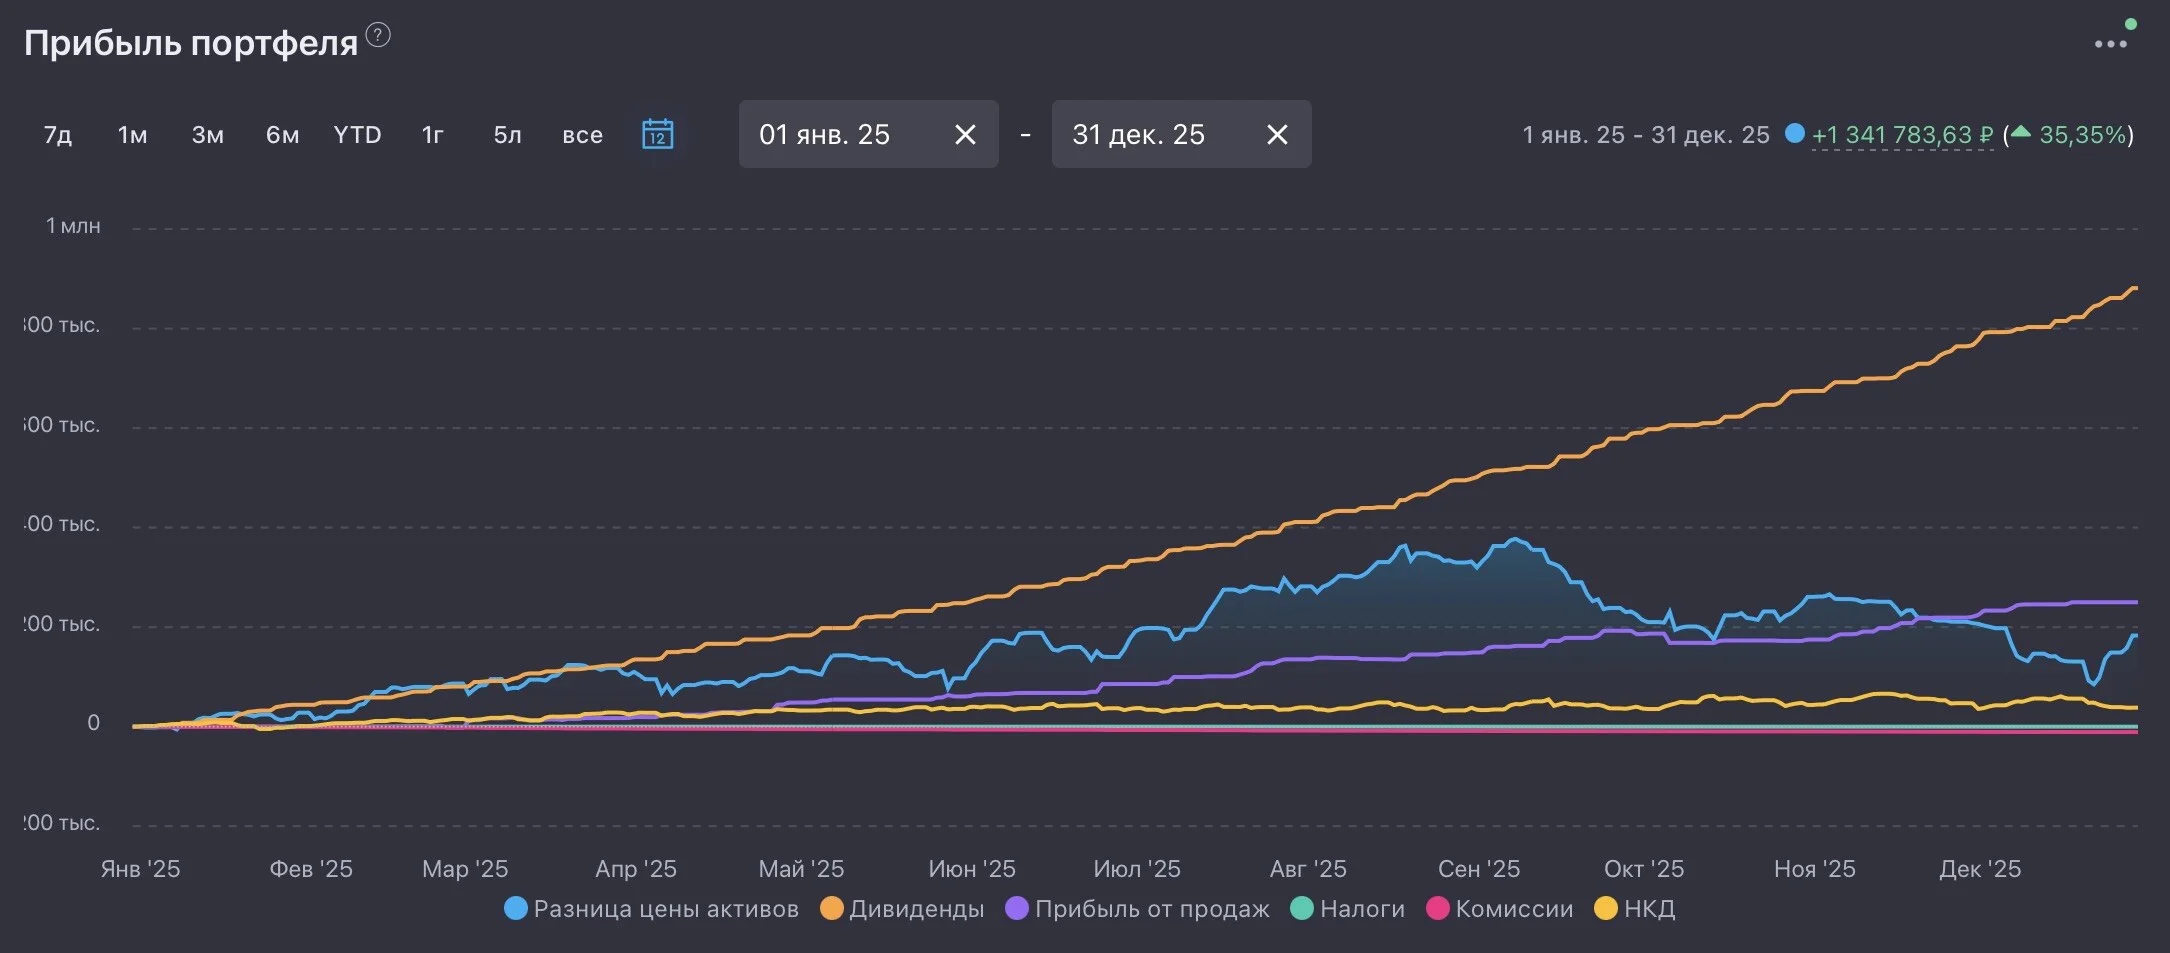Click the Июл '25 axis label
2170x953 pixels.
[1137, 869]
